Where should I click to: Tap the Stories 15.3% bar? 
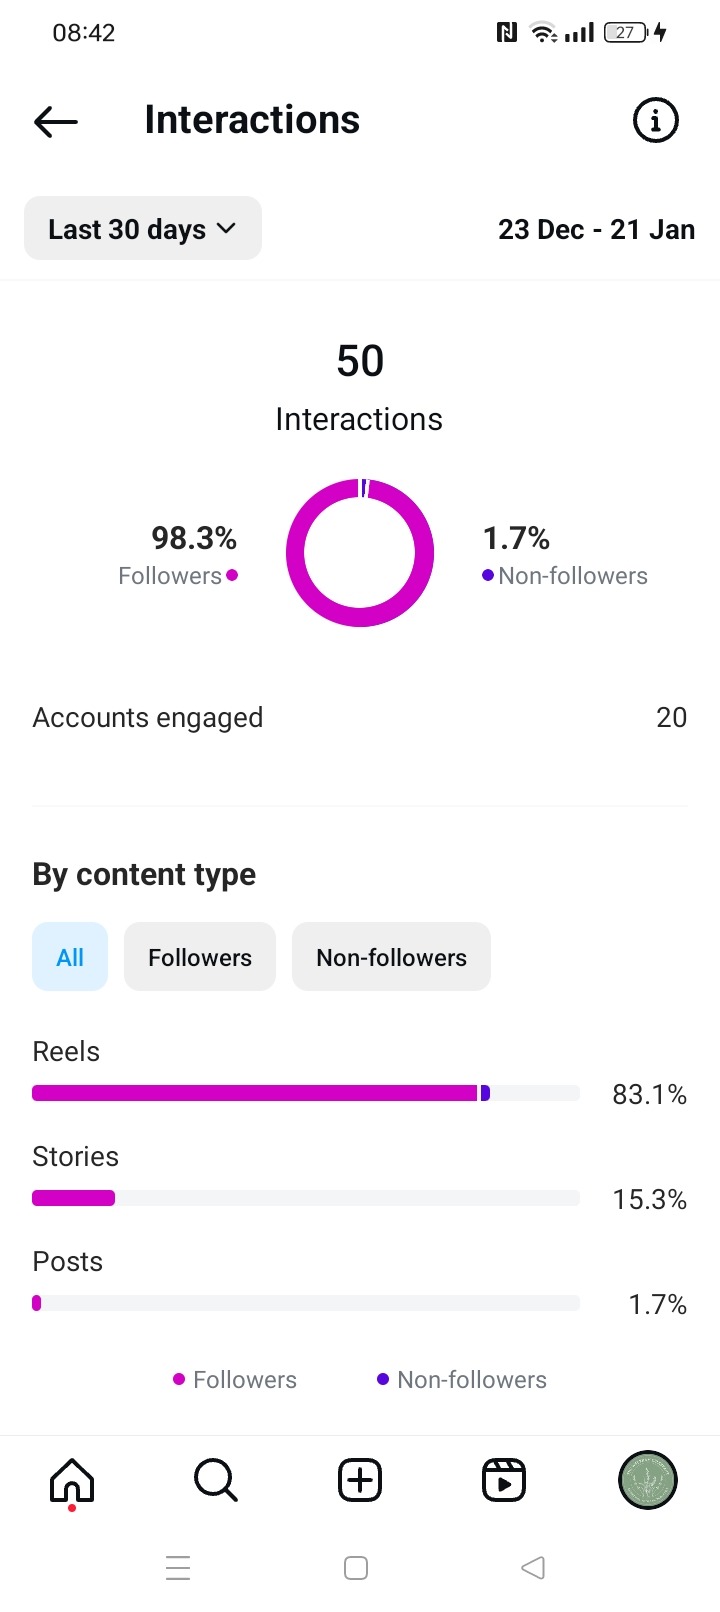306,1198
